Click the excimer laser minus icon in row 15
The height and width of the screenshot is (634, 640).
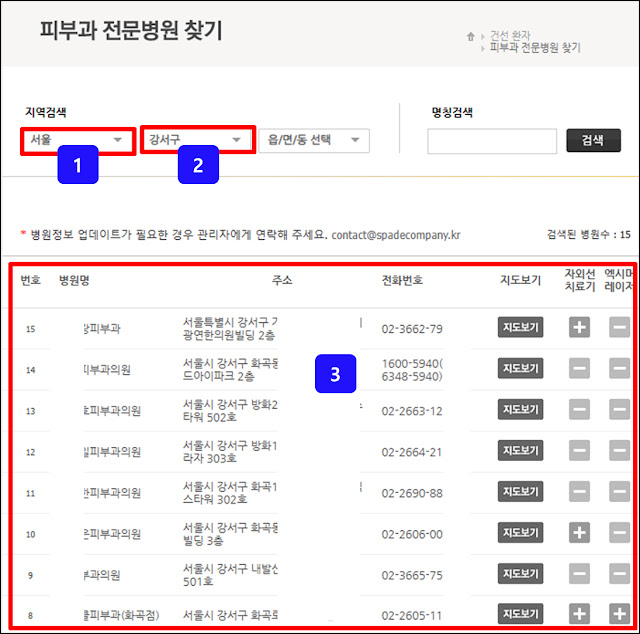coord(619,327)
